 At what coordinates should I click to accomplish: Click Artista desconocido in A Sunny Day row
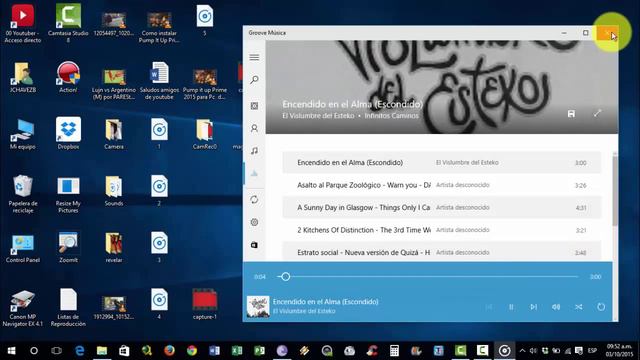(462, 207)
